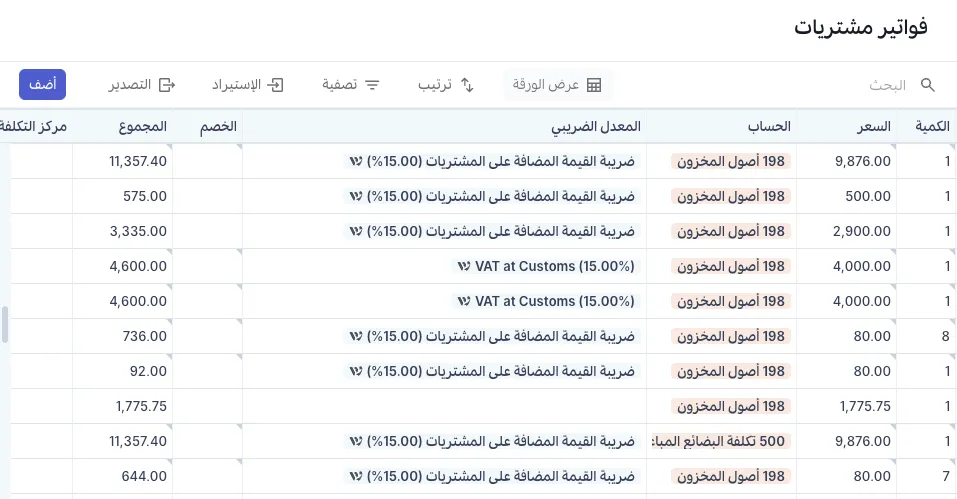The height and width of the screenshot is (499, 957).
Task: Click the فواتير مشتريات page title
Action: point(861,27)
